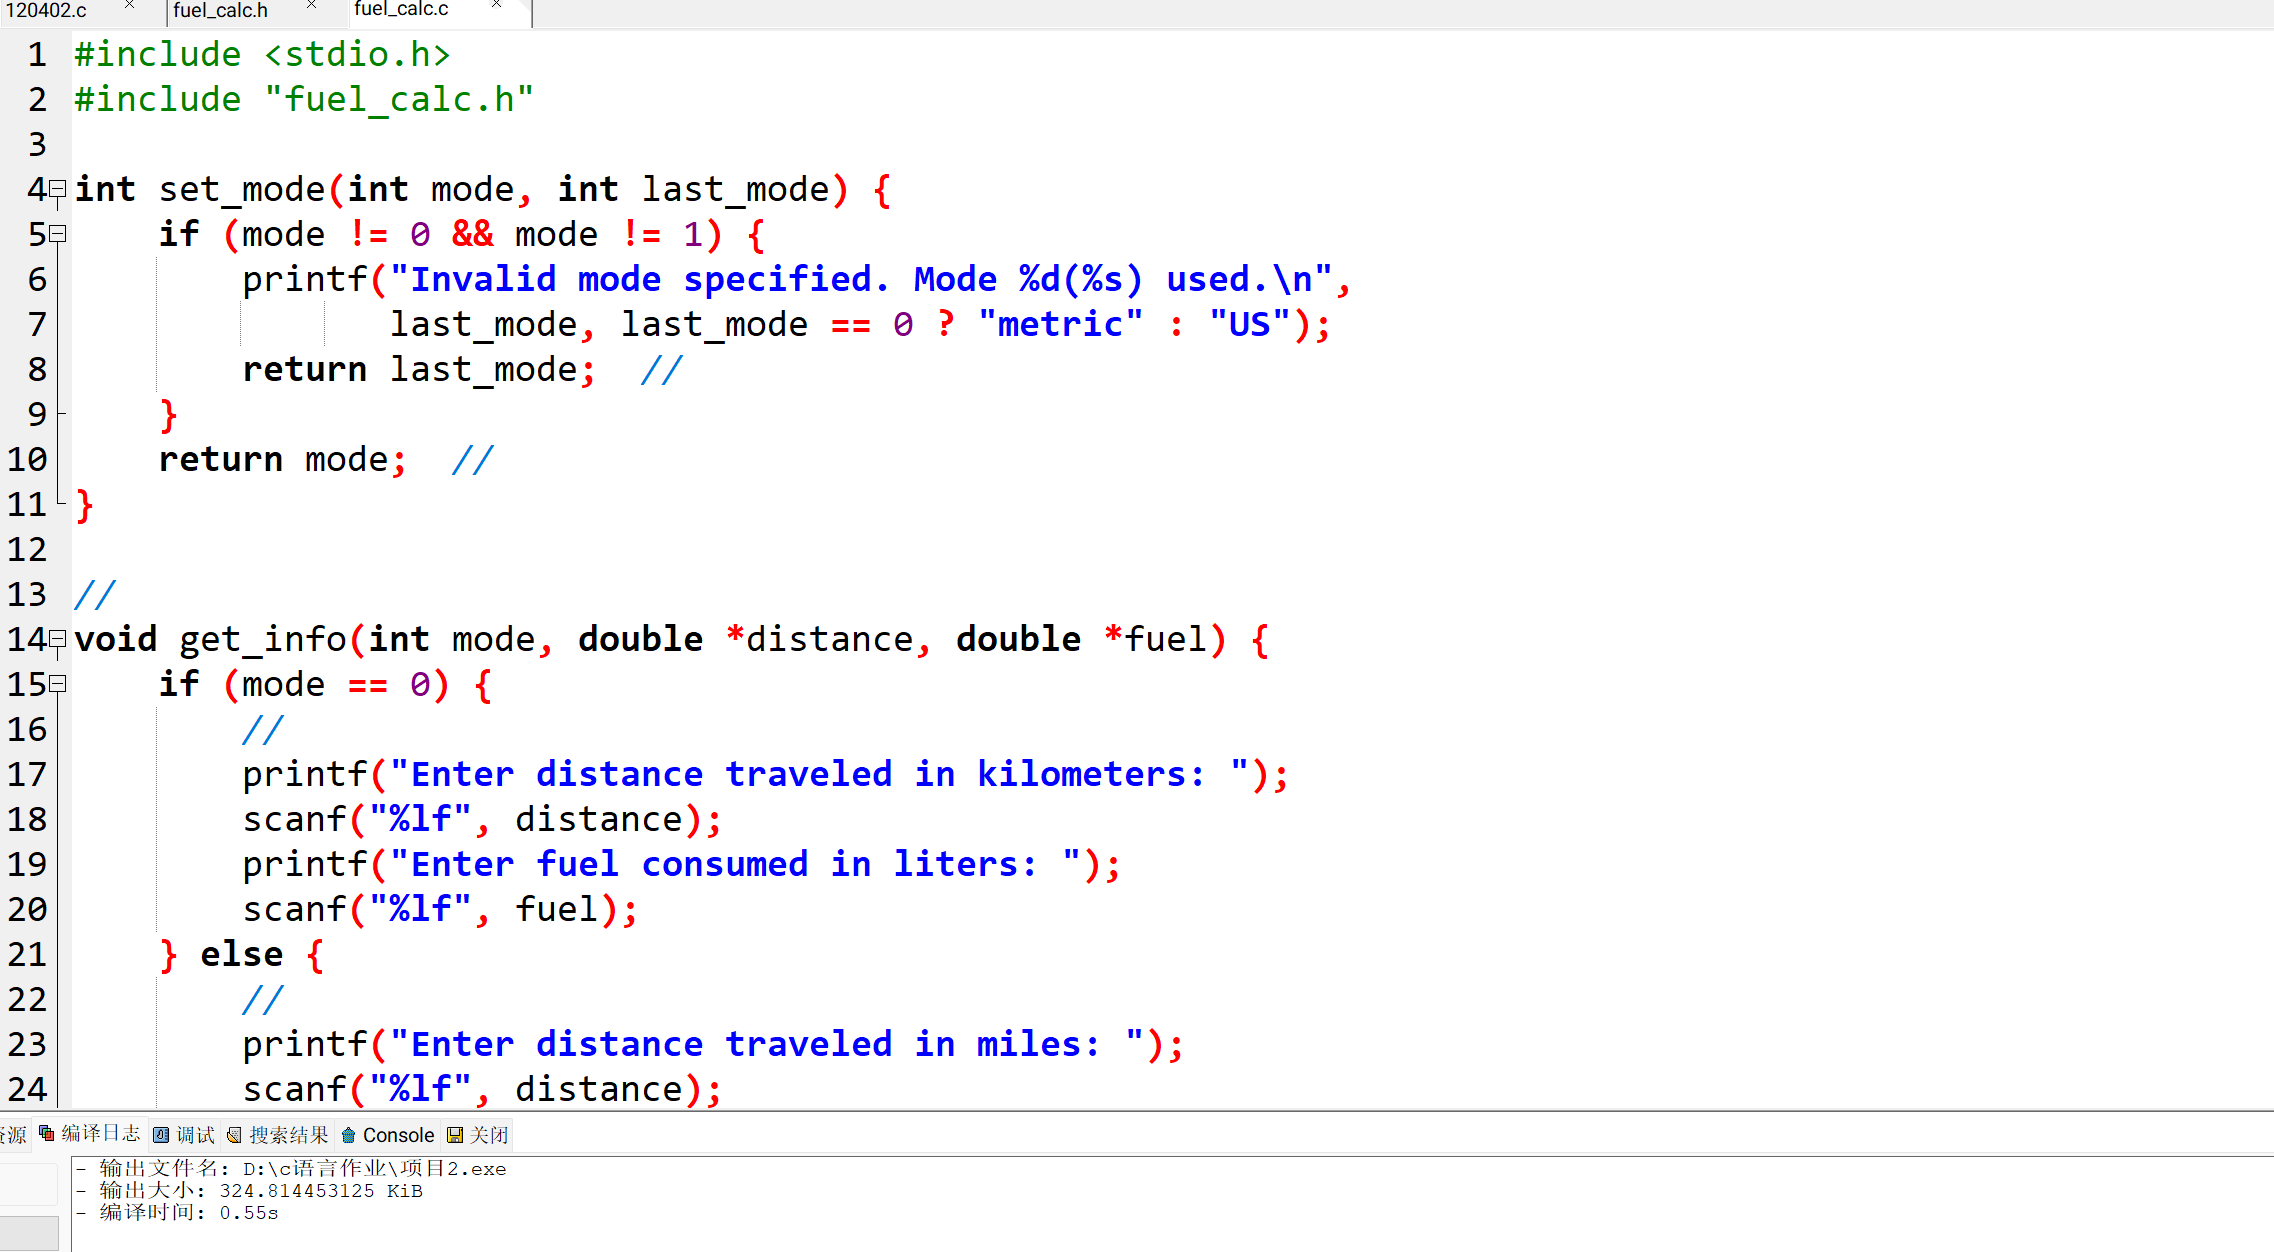This screenshot has height=1252, width=2274.
Task: Switch to the 120402.c file tab
Action: (46, 10)
